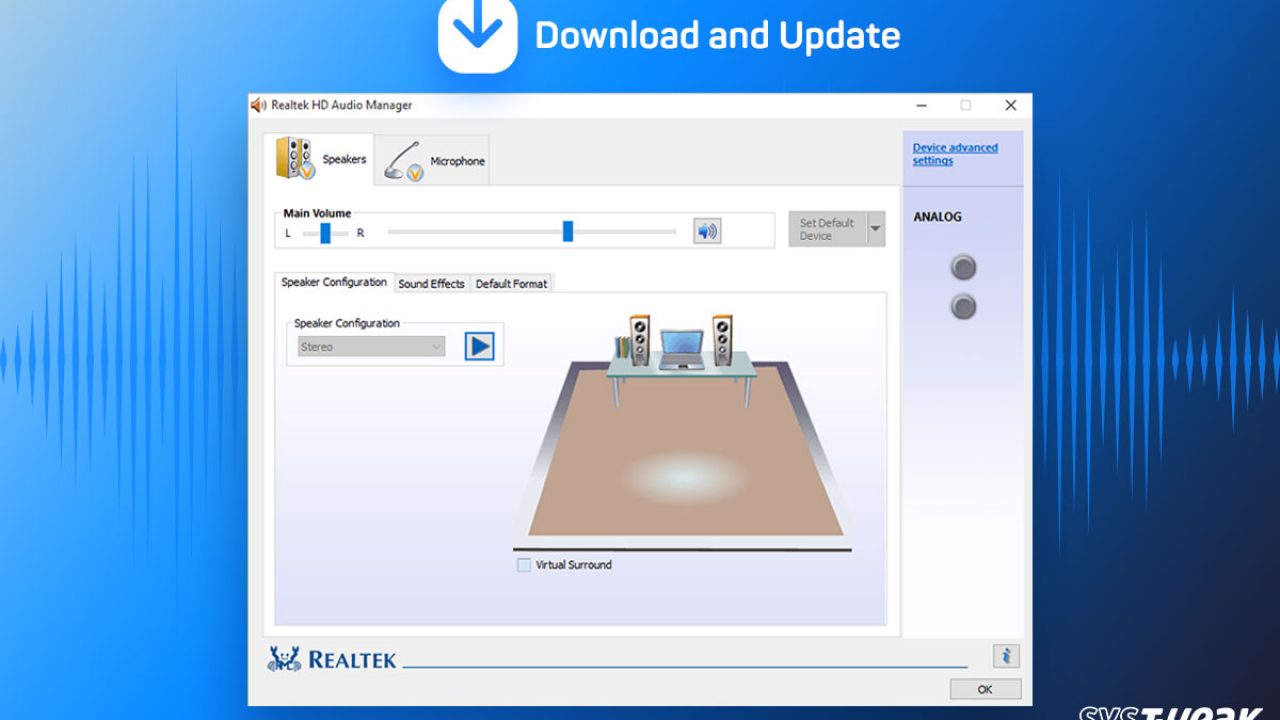
Task: Mute the main volume speaker icon
Action: 707,232
